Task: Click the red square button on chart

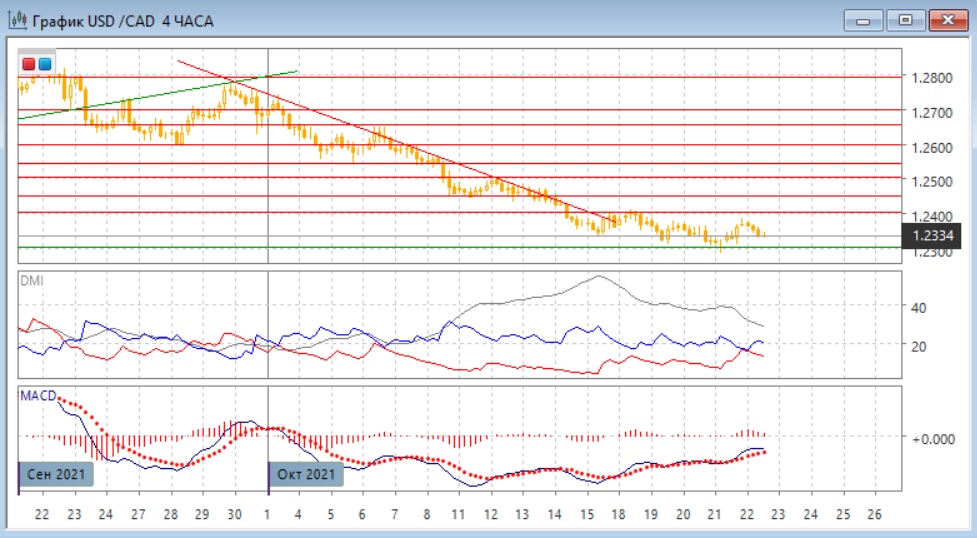Action: [x=28, y=64]
